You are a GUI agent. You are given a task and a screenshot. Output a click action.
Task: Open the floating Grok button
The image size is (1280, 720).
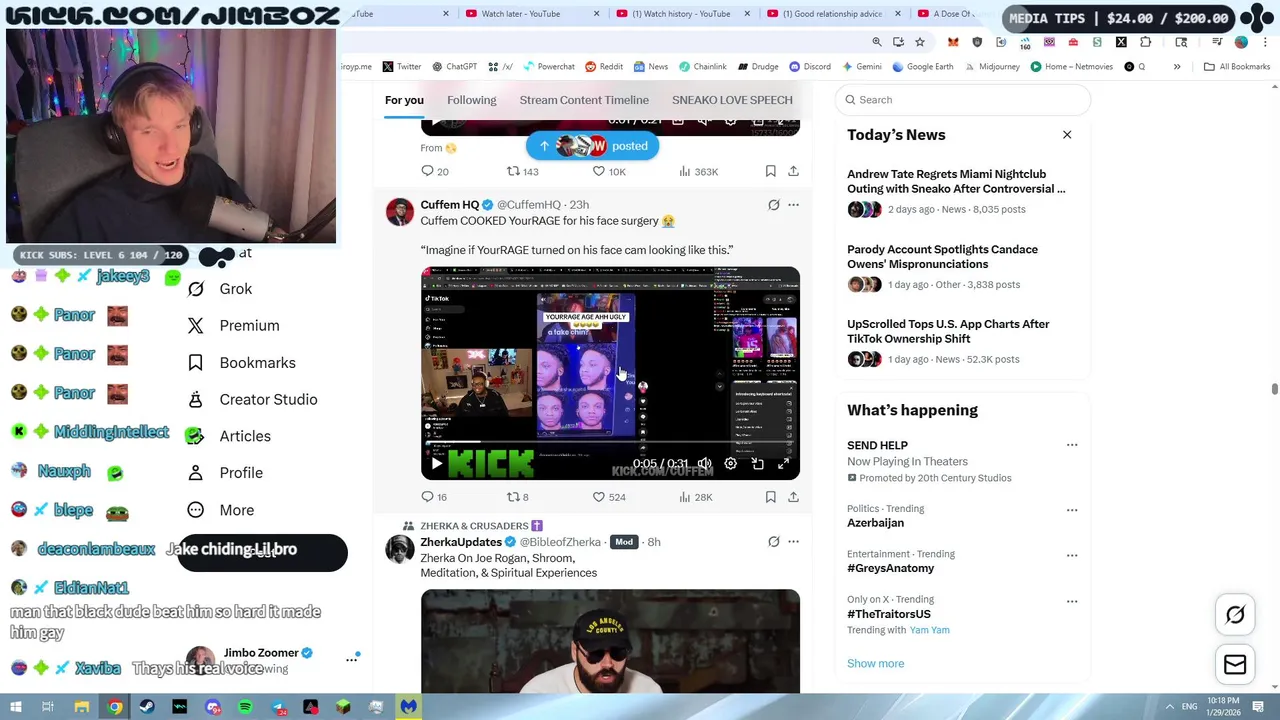(1235, 616)
